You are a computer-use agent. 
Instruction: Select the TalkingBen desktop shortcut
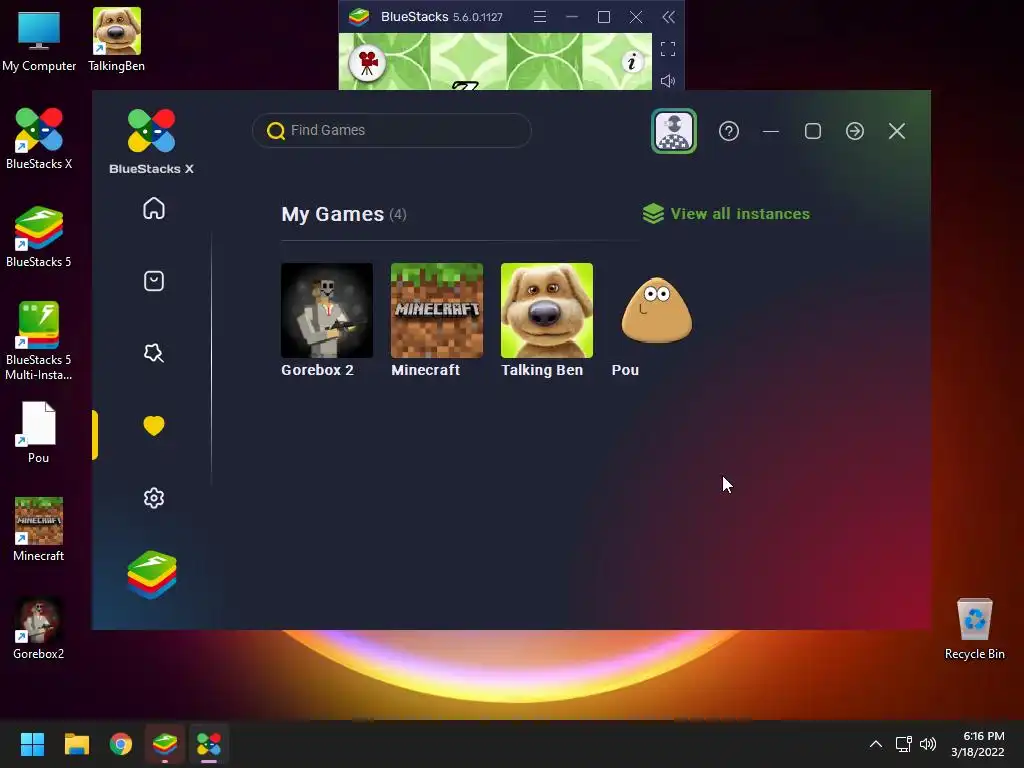coord(116,40)
